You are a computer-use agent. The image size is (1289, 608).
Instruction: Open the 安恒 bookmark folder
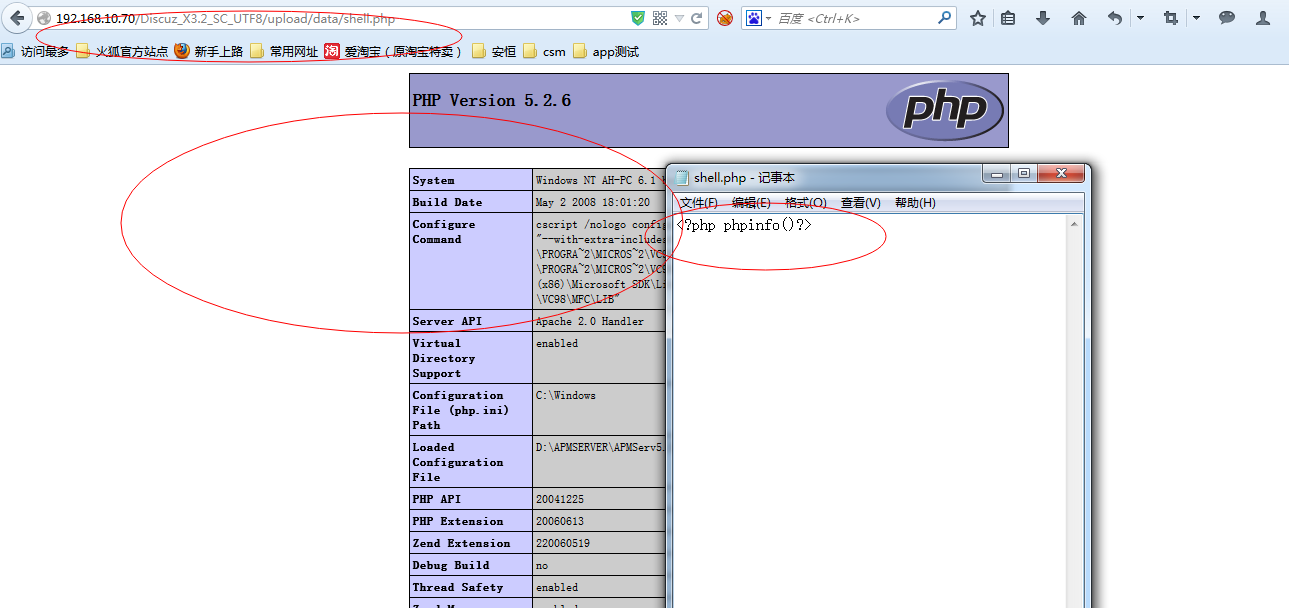[x=494, y=52]
